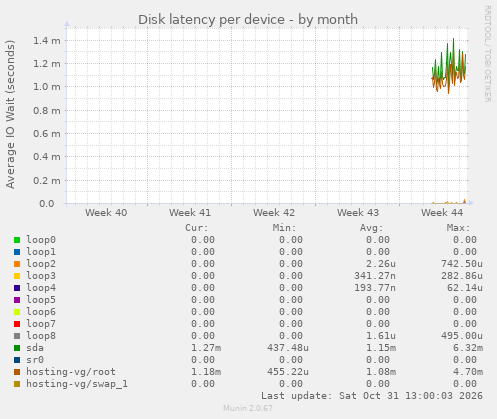Click hosting-vg/root average value 1.08m
This screenshot has height=419, width=497.
point(381,372)
